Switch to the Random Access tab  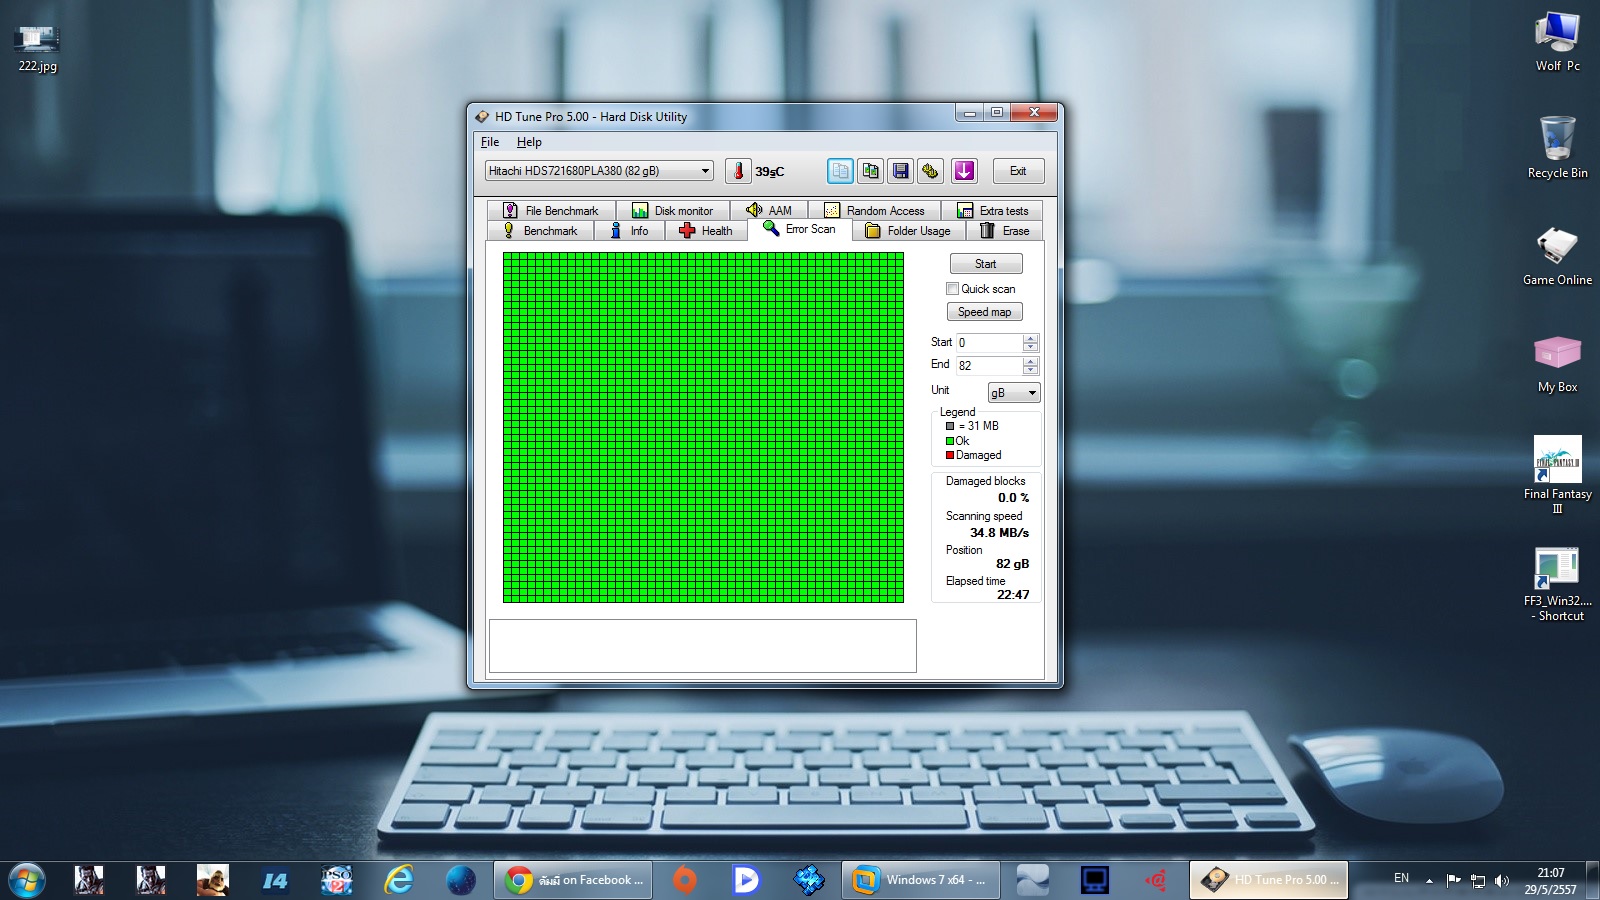(x=874, y=210)
